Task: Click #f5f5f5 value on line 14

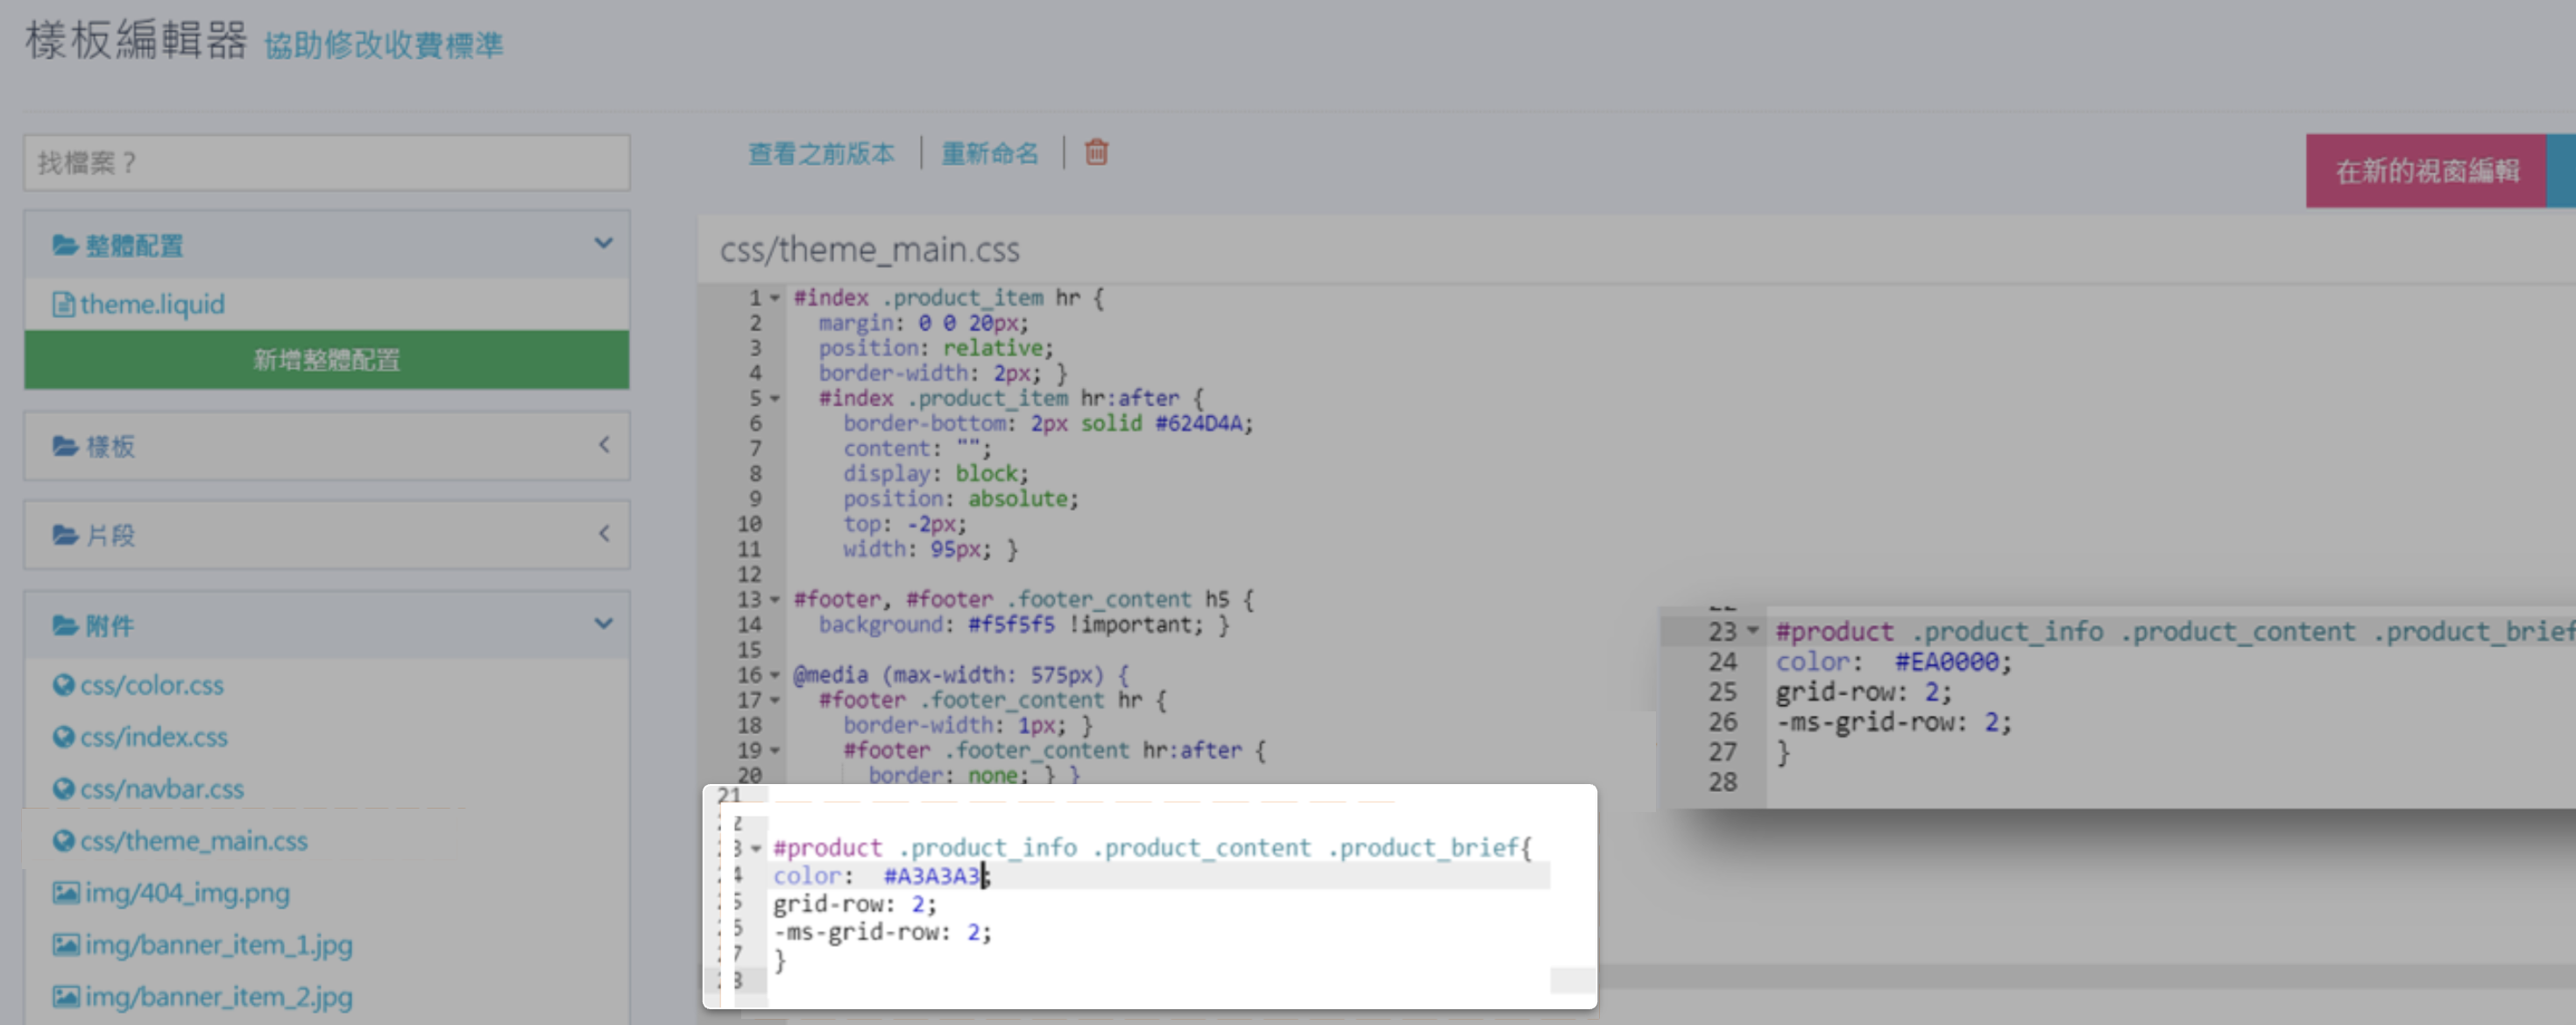Action: (1011, 625)
